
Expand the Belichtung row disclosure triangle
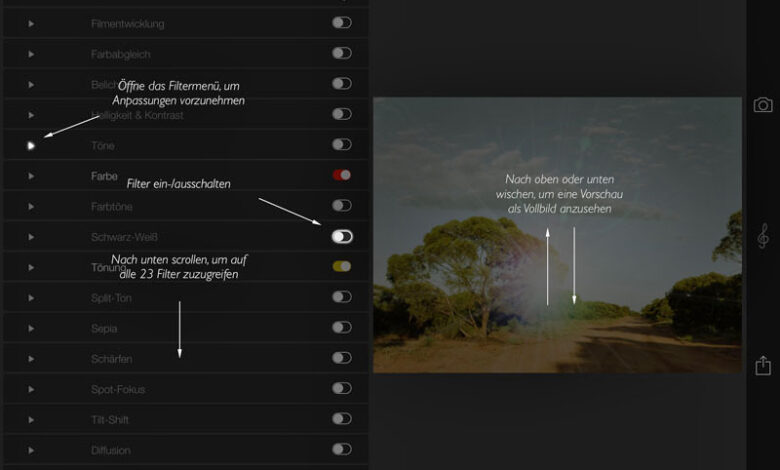31,85
